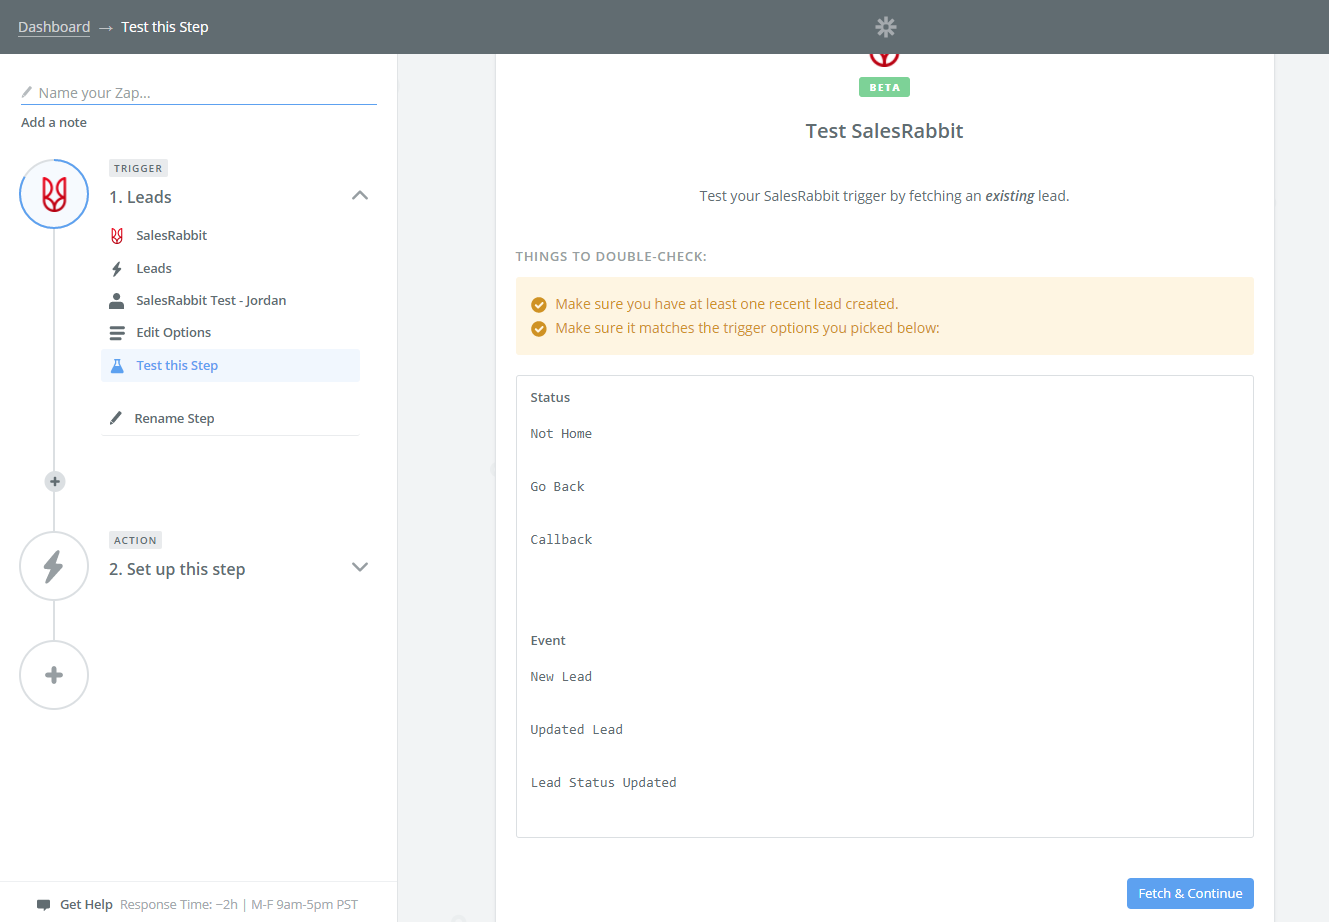
Task: Expand the 2. Set up this step chevron
Action: tap(360, 567)
